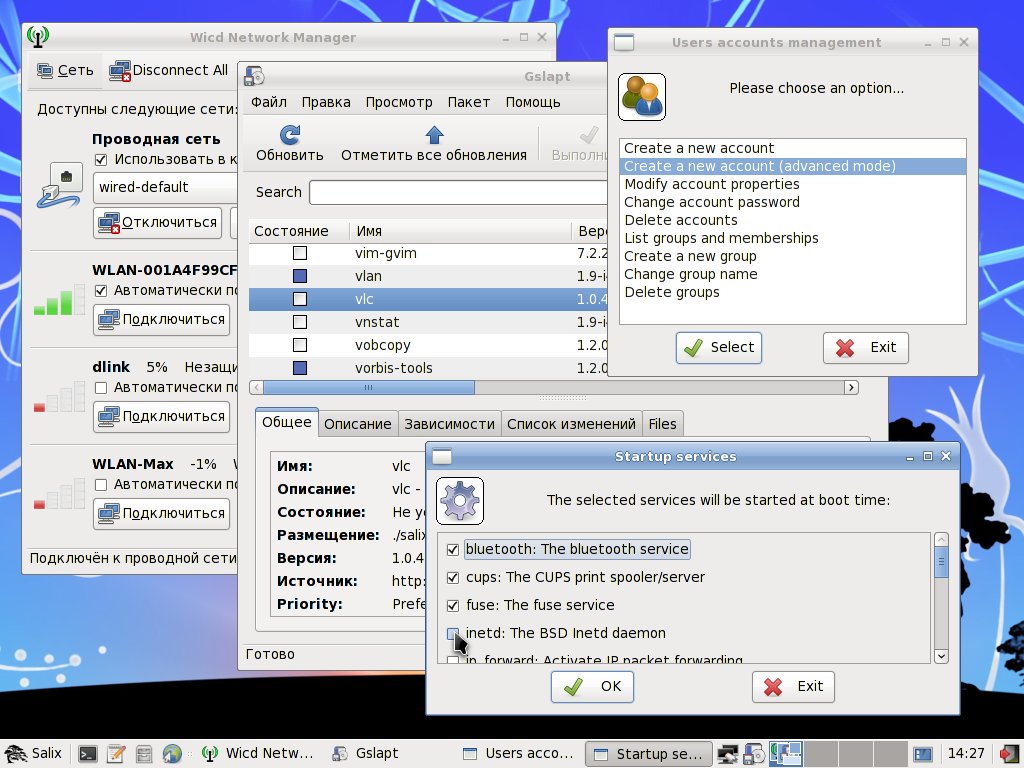
Task: Click the Имя column header
Action: click(x=460, y=231)
